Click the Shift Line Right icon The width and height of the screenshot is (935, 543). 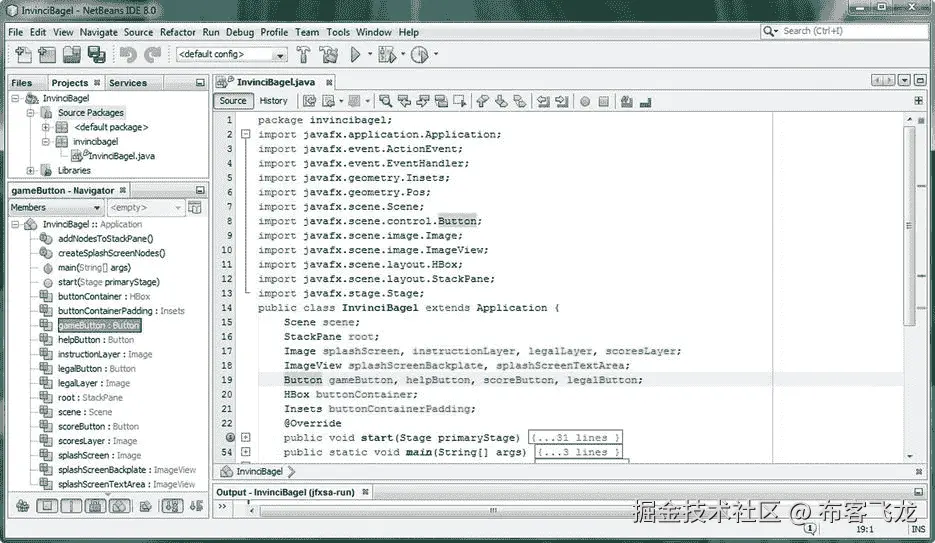click(561, 101)
